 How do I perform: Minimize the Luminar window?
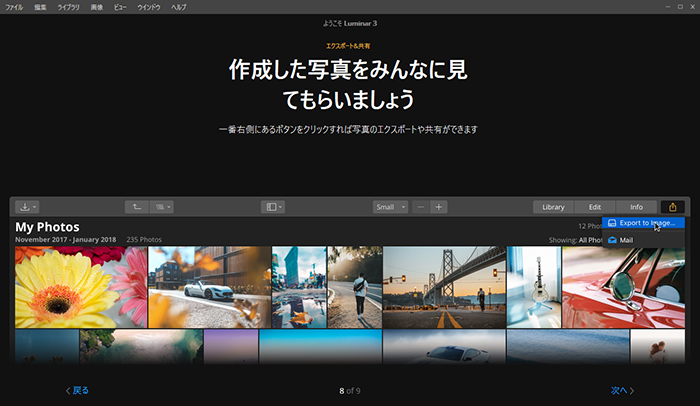[668, 7]
